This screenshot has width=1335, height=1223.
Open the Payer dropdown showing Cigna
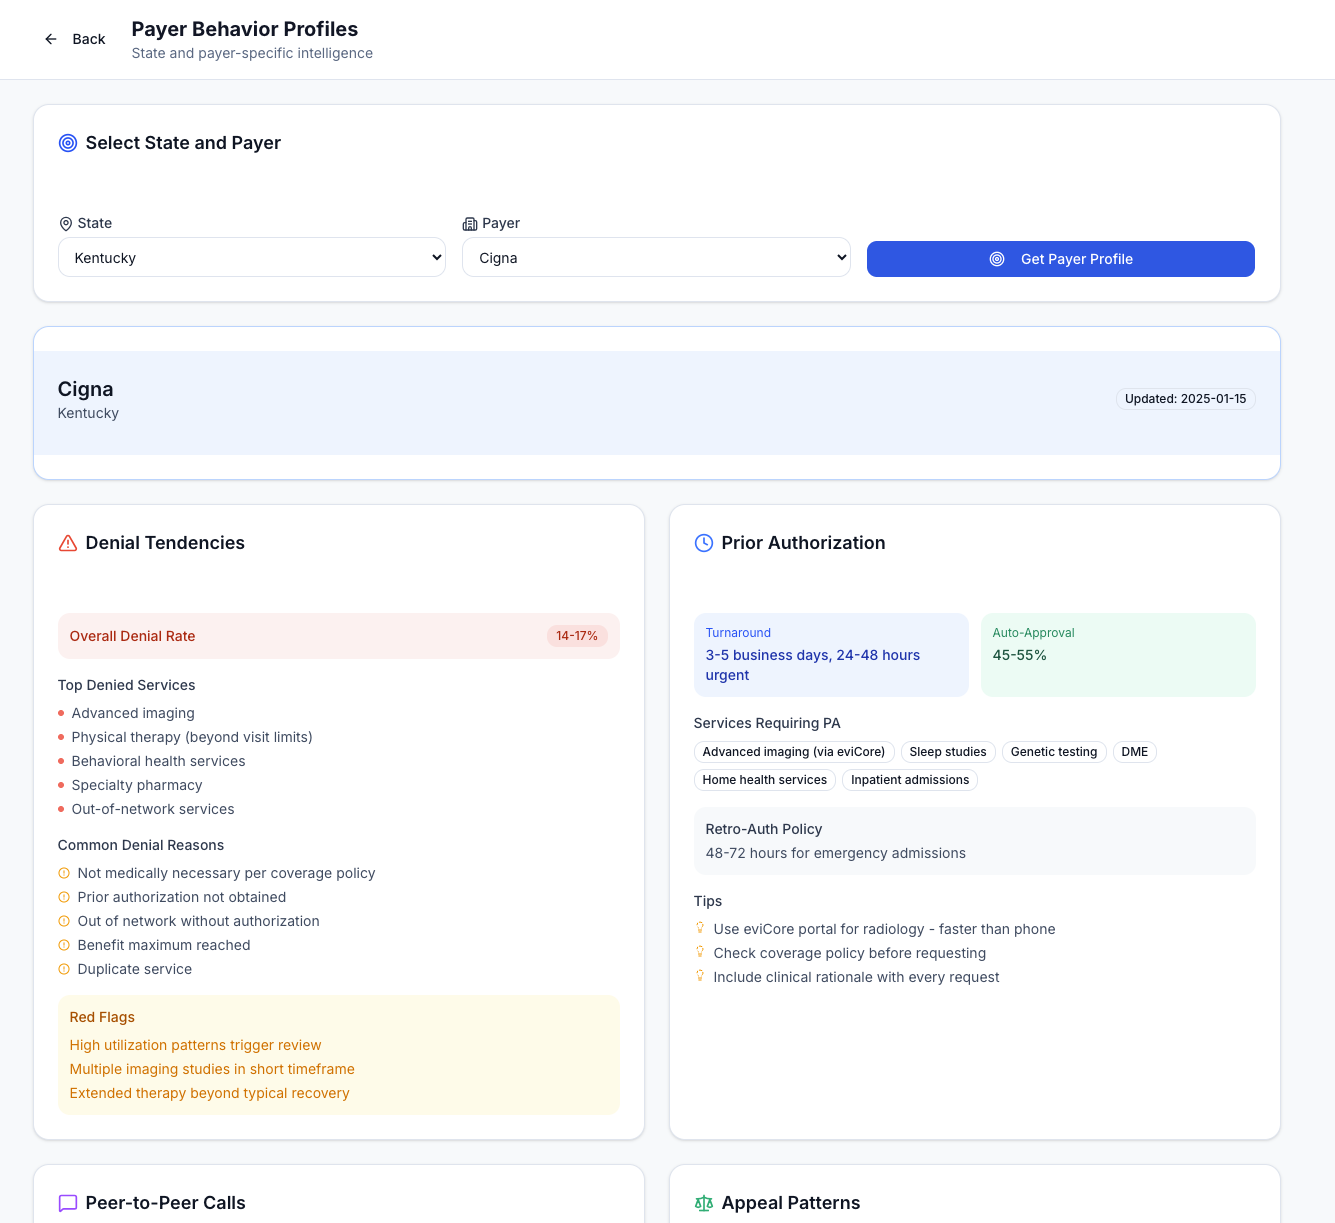(x=656, y=257)
